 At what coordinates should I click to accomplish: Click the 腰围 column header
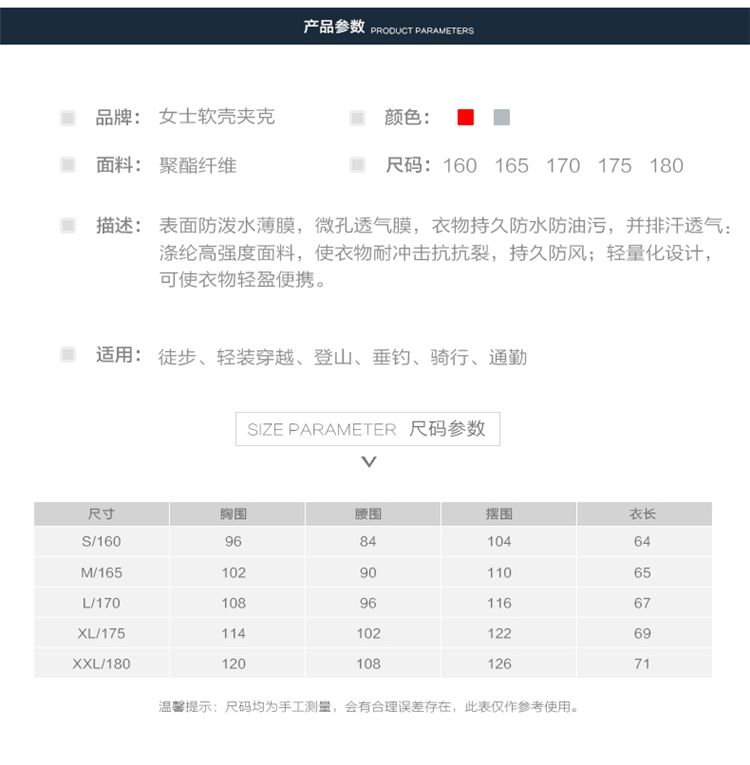pos(368,514)
